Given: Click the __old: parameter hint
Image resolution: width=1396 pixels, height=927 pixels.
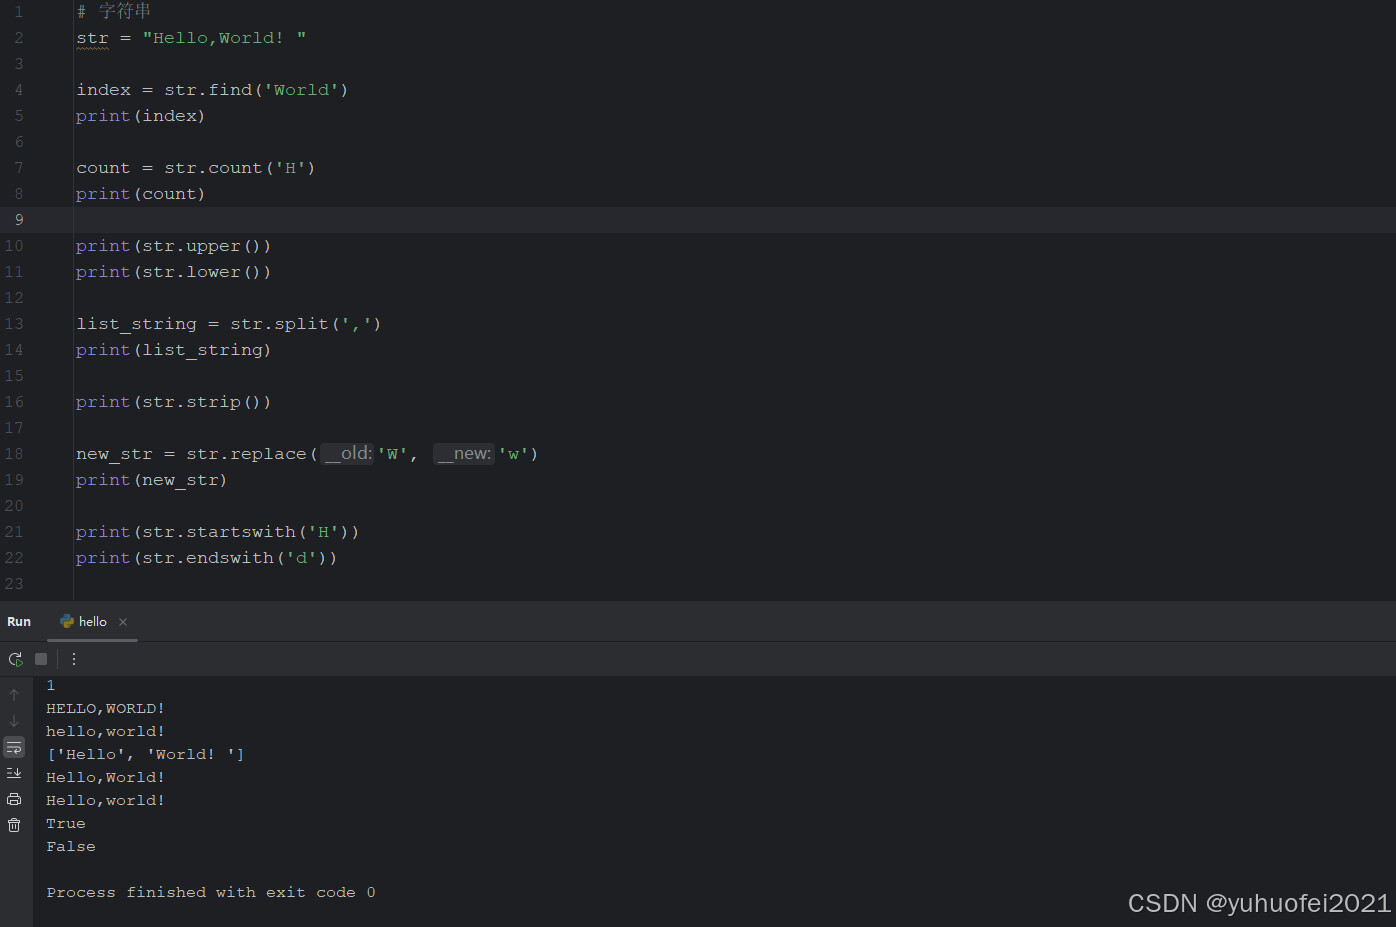Looking at the screenshot, I should [x=347, y=454].
